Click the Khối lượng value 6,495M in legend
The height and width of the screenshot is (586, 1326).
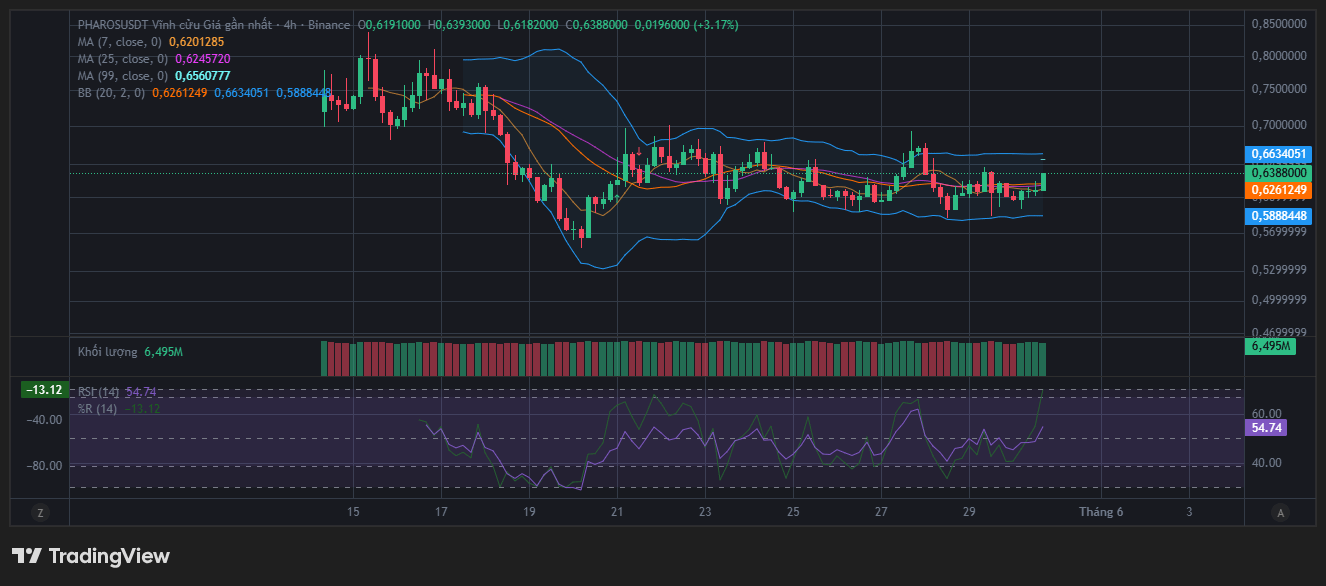tap(163, 352)
